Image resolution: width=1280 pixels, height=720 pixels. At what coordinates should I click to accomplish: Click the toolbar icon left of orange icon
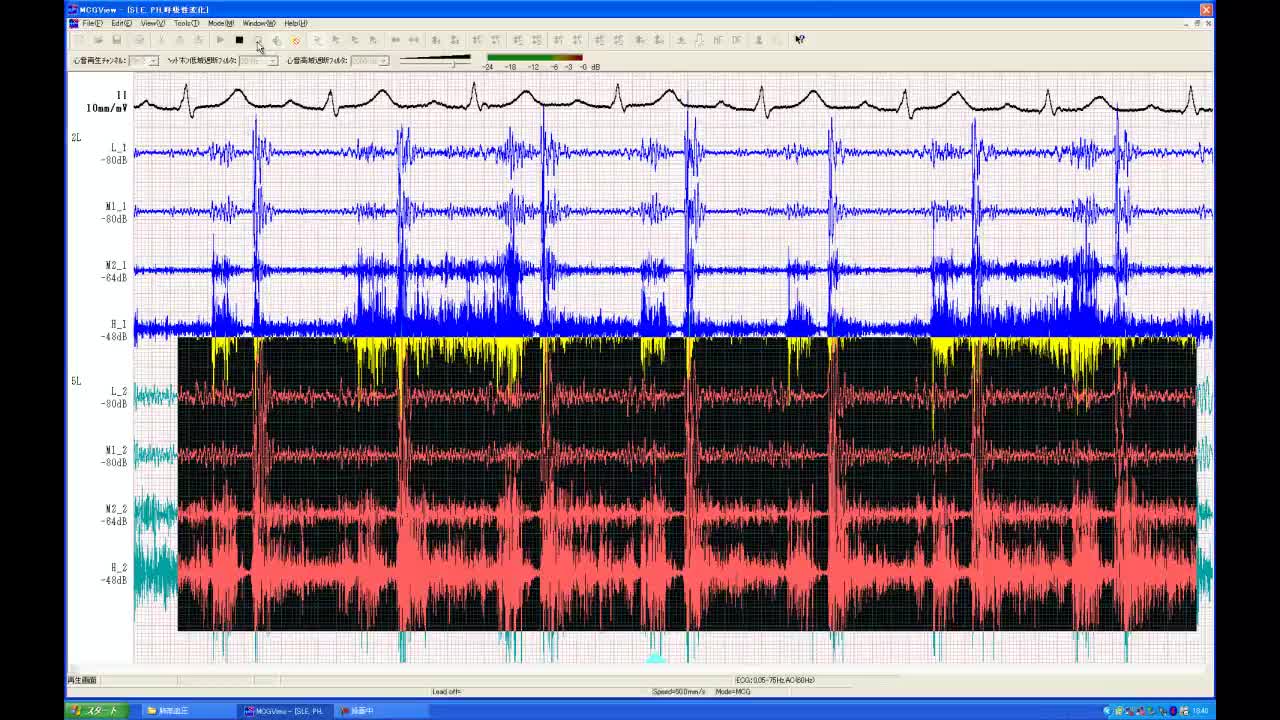(x=277, y=40)
